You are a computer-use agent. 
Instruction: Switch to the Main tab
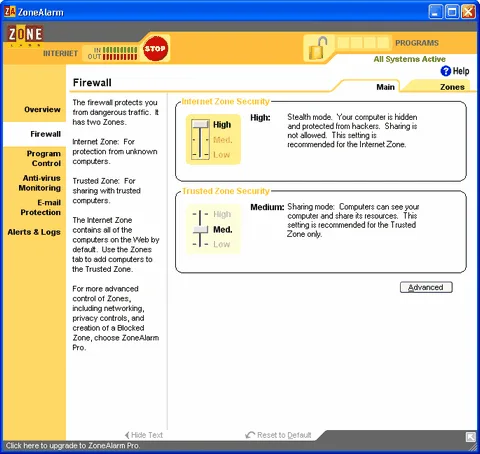coord(385,87)
